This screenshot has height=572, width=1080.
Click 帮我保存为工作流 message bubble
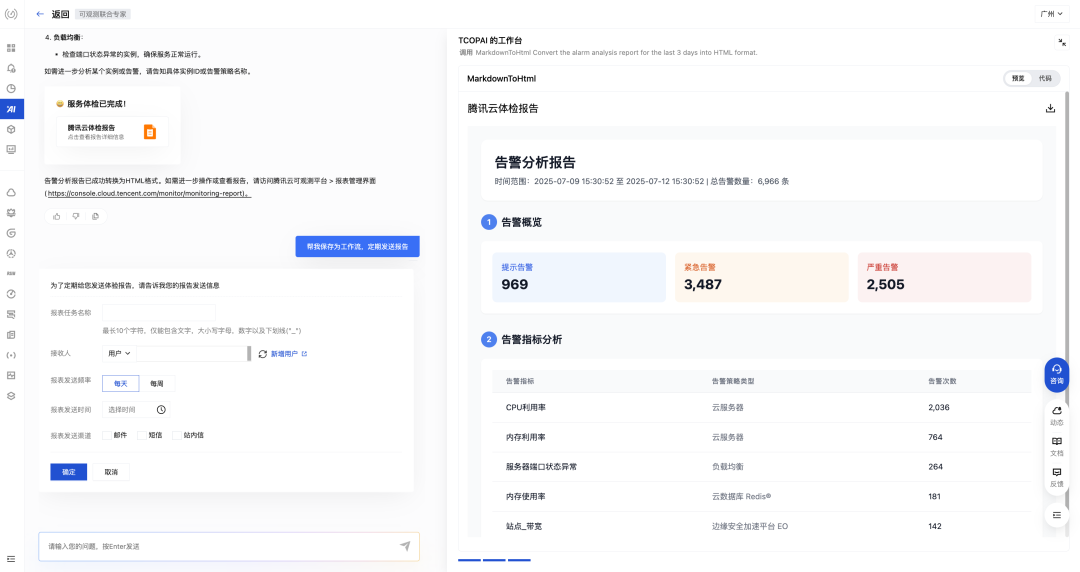click(x=357, y=247)
